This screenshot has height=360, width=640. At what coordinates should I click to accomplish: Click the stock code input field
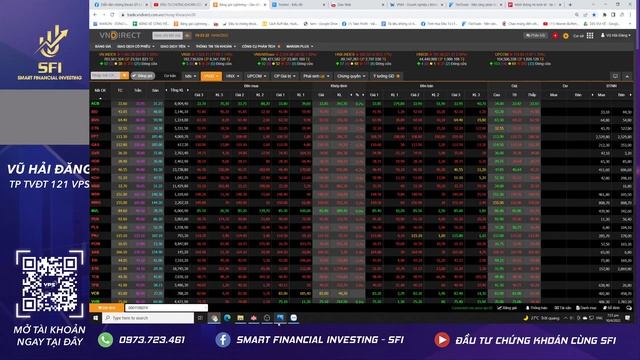click(x=106, y=76)
